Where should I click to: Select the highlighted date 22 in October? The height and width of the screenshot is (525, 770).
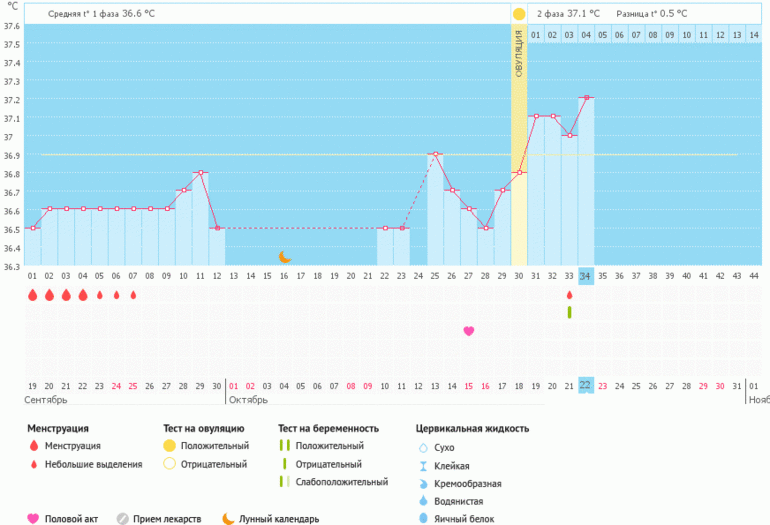[586, 385]
